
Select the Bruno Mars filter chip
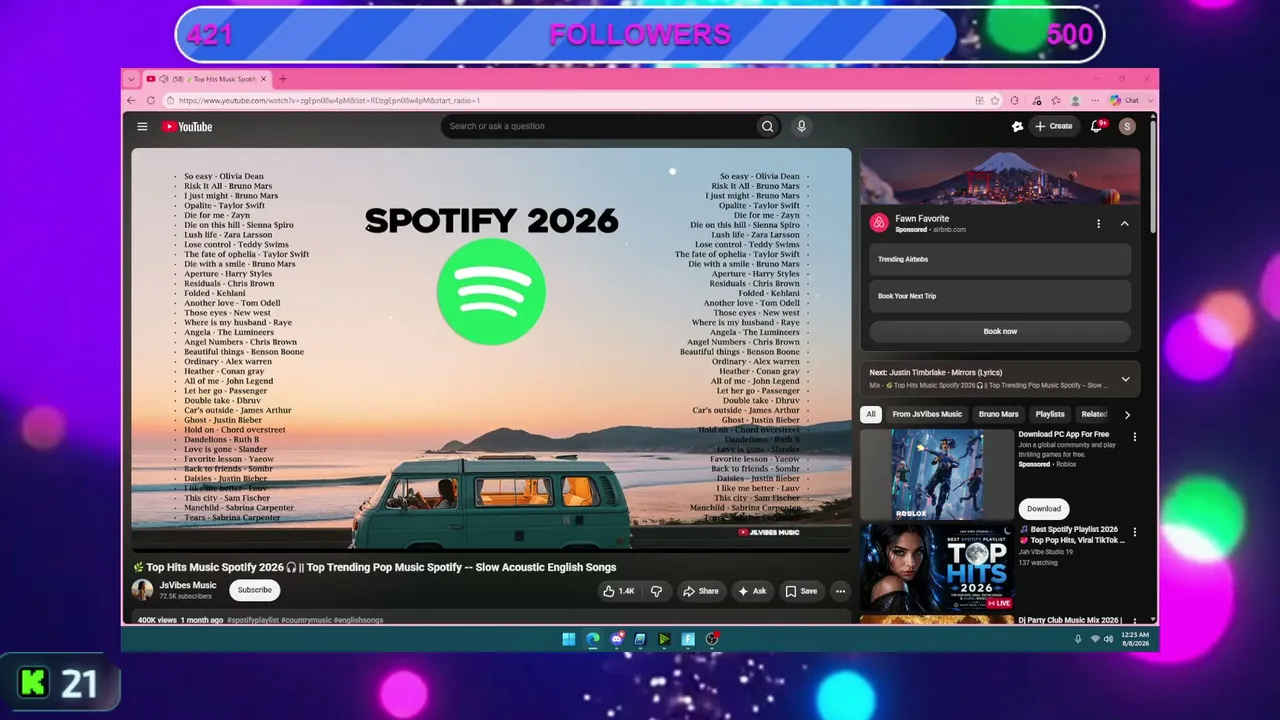[x=998, y=414]
